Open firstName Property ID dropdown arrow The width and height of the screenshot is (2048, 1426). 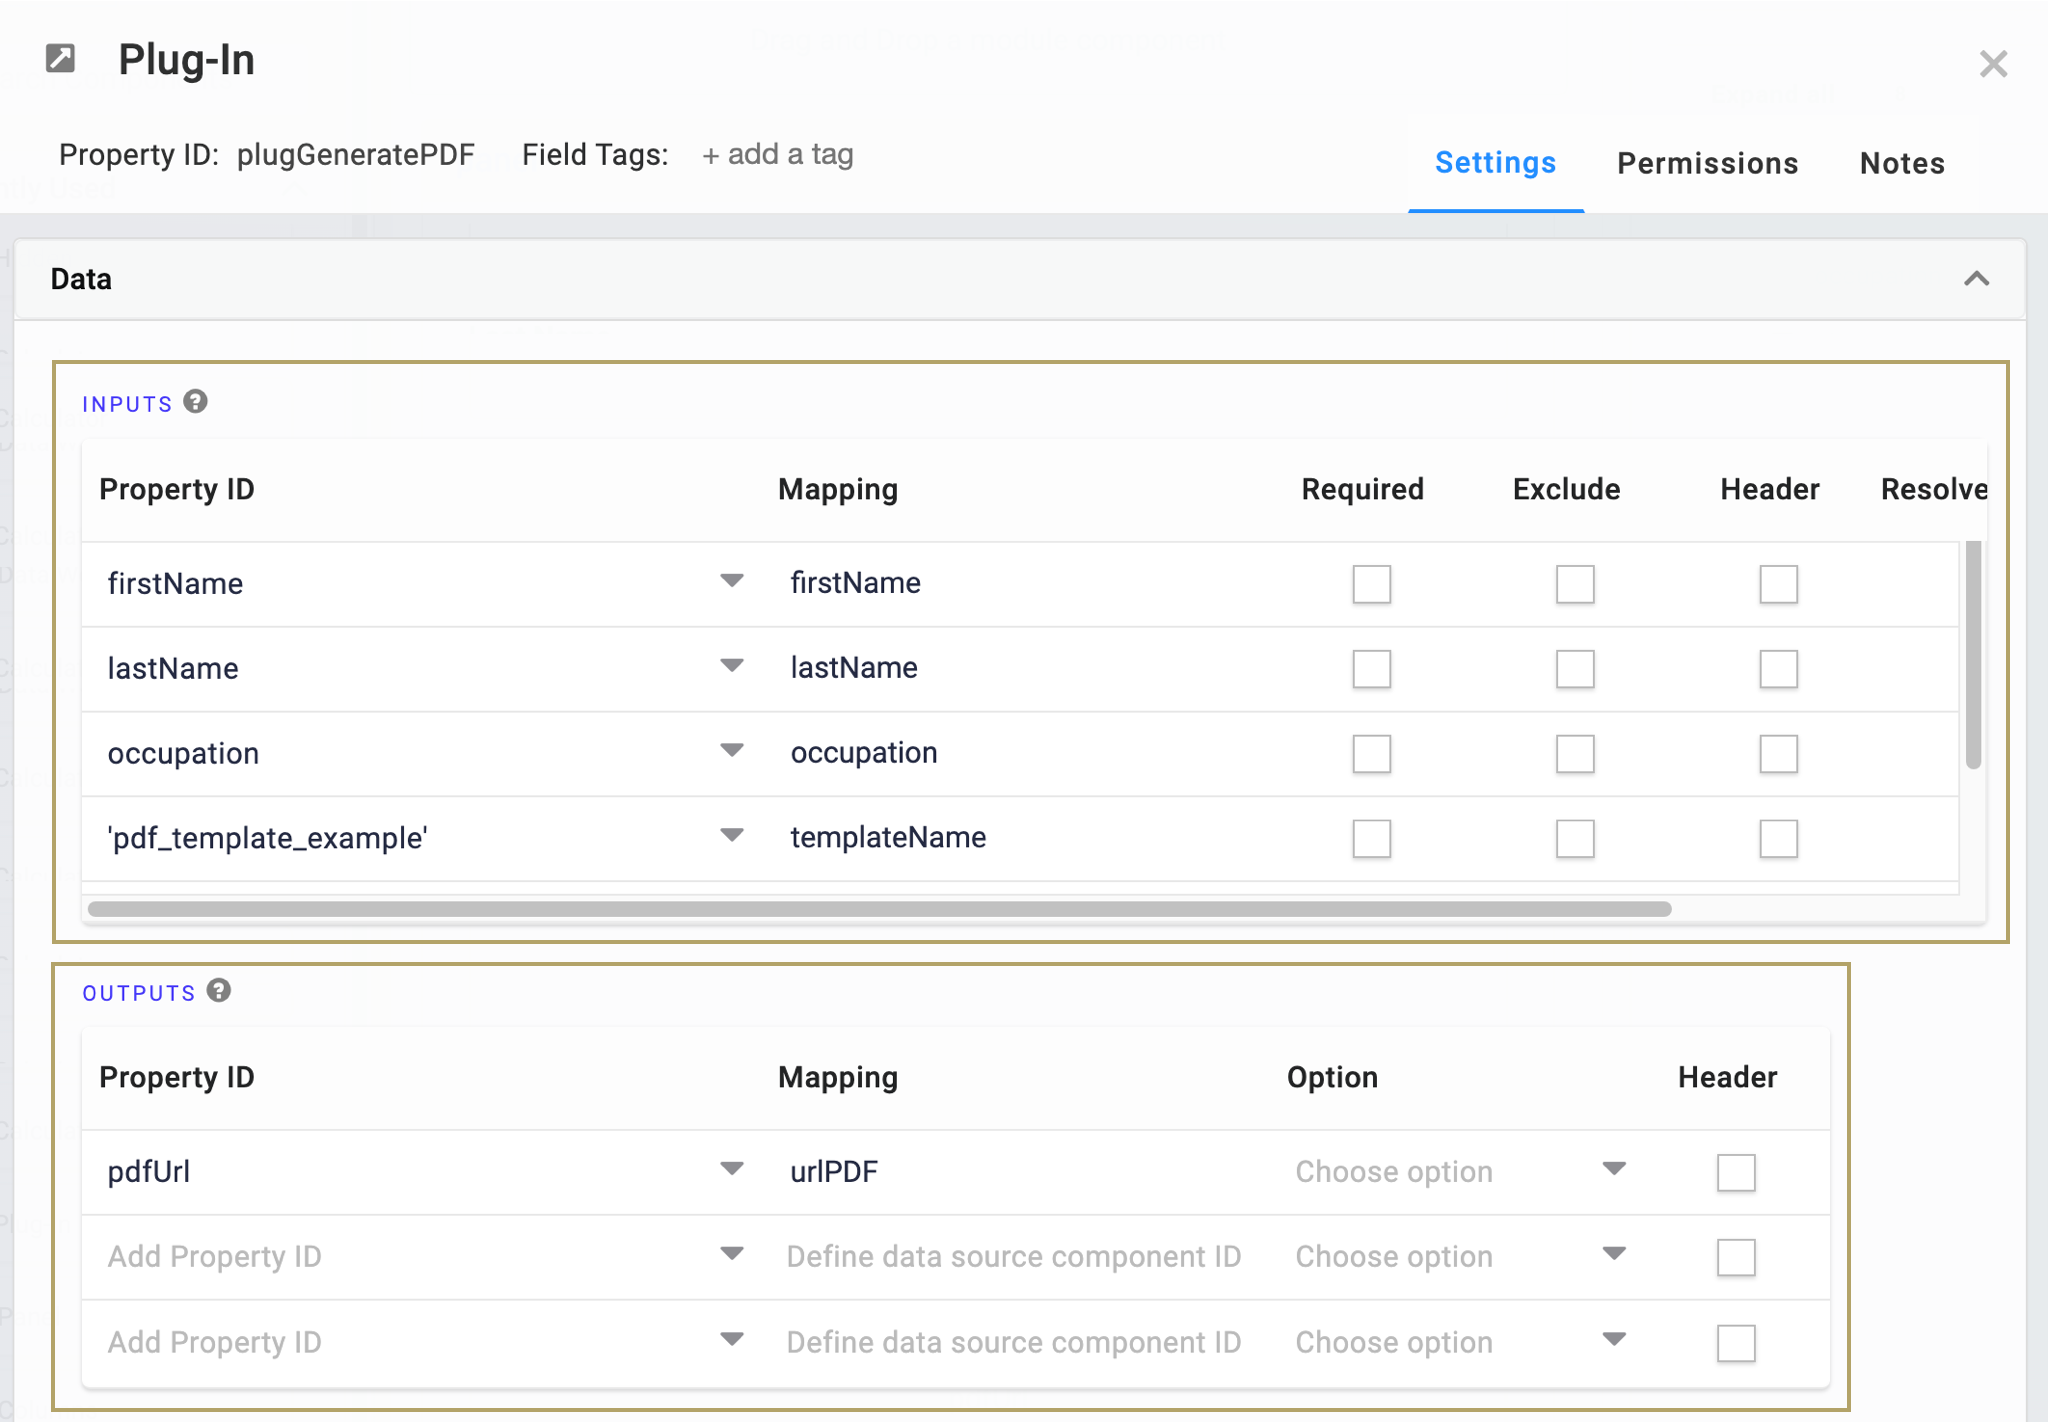732,581
